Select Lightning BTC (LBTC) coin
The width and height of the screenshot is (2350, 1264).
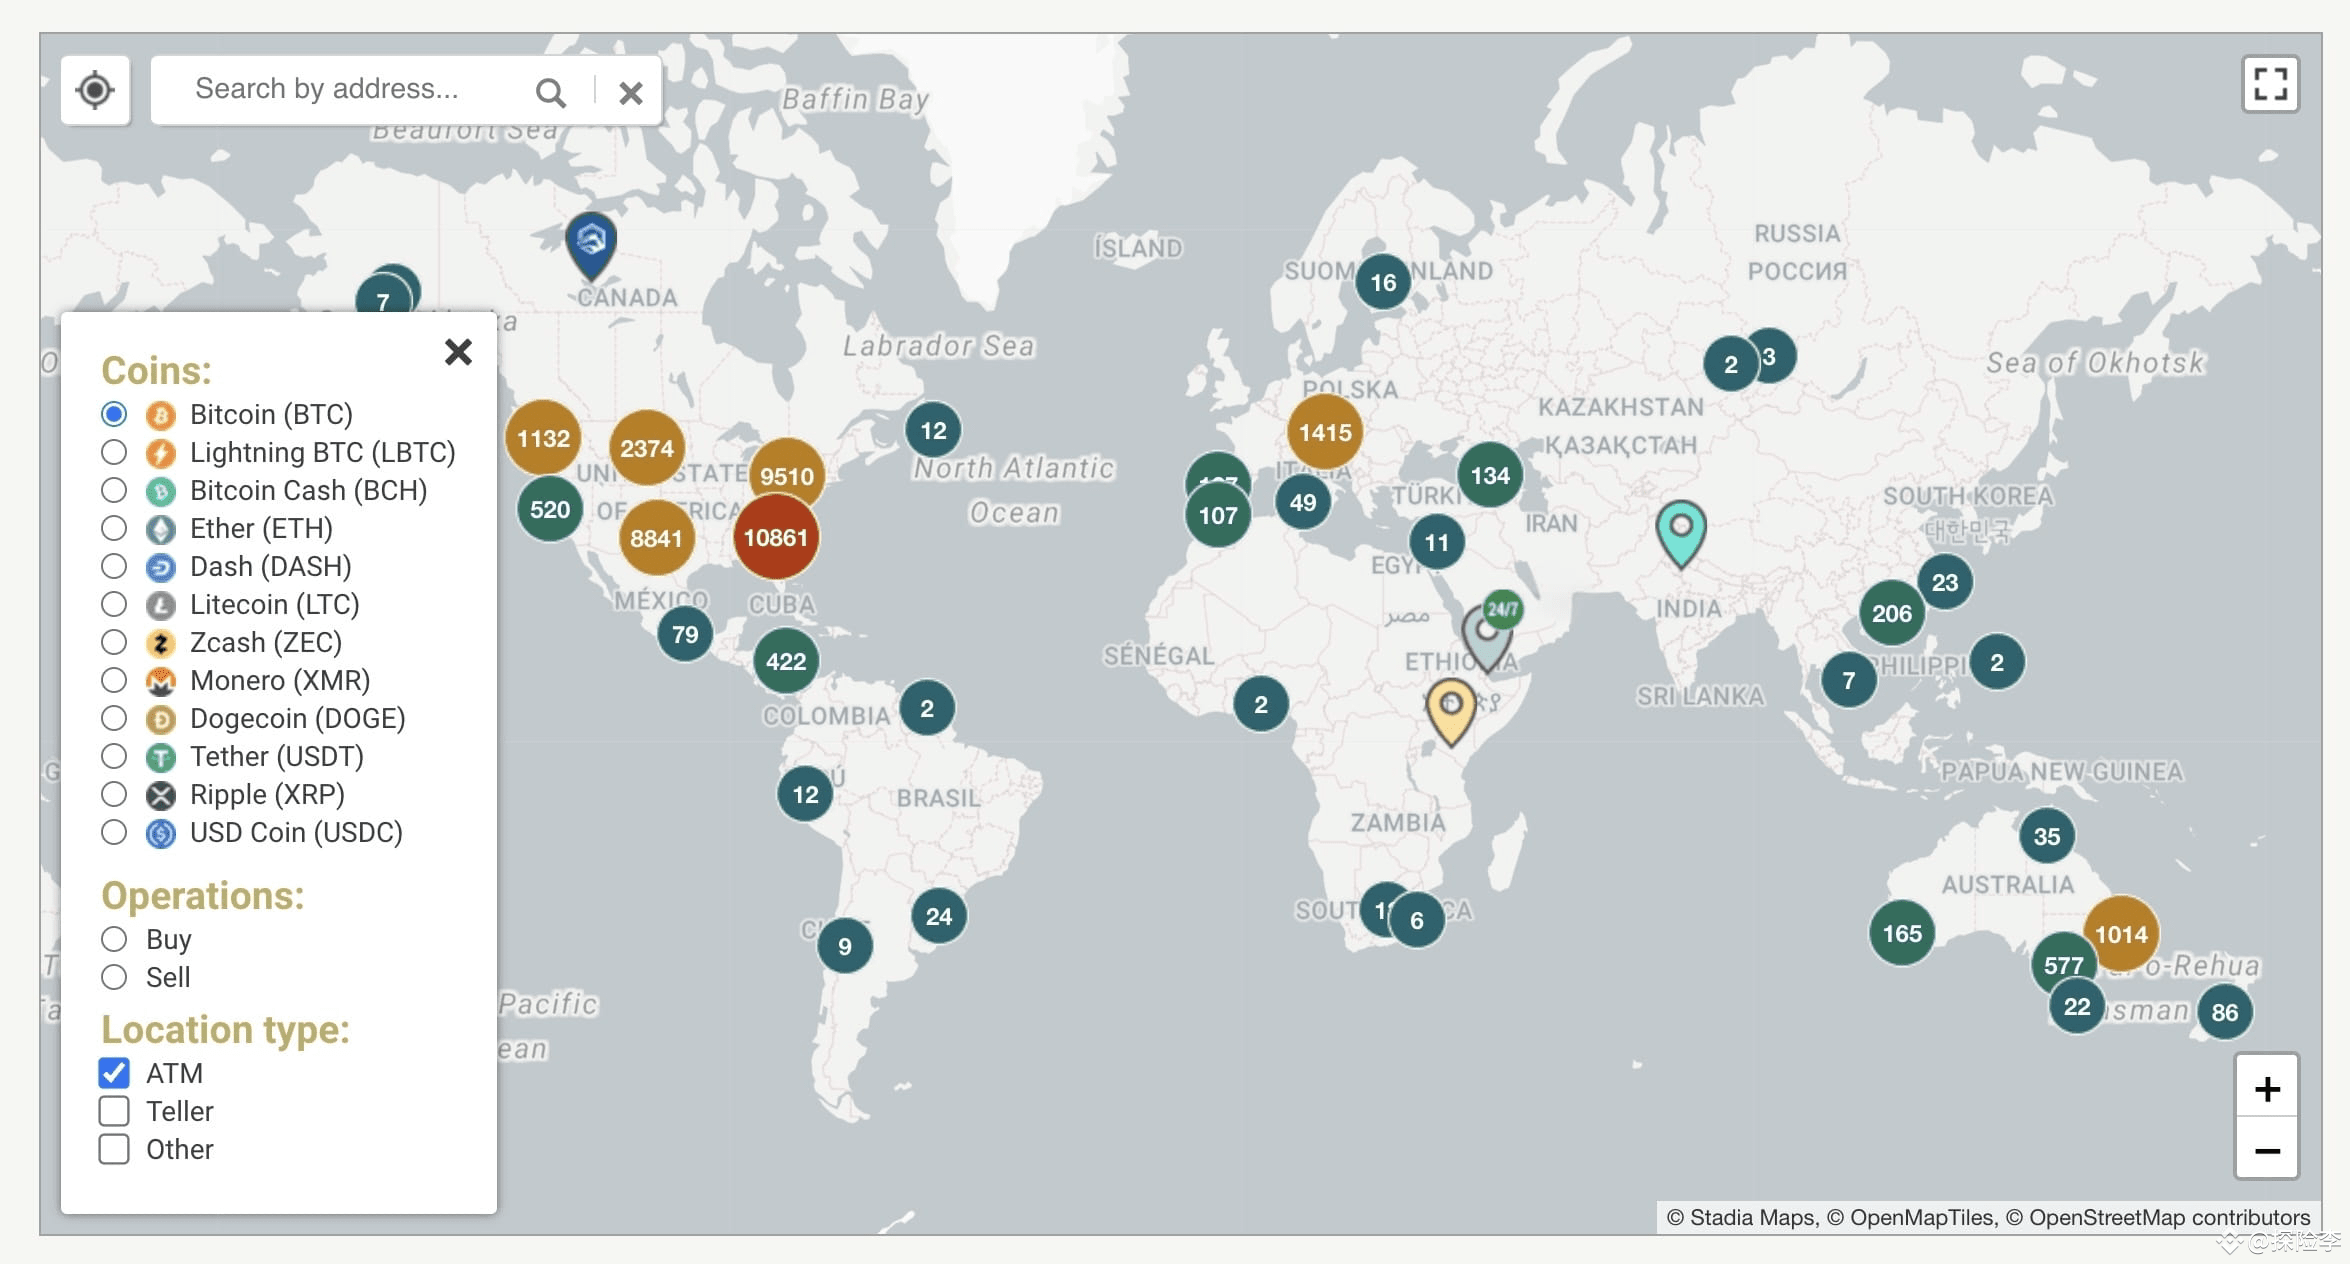coord(114,452)
